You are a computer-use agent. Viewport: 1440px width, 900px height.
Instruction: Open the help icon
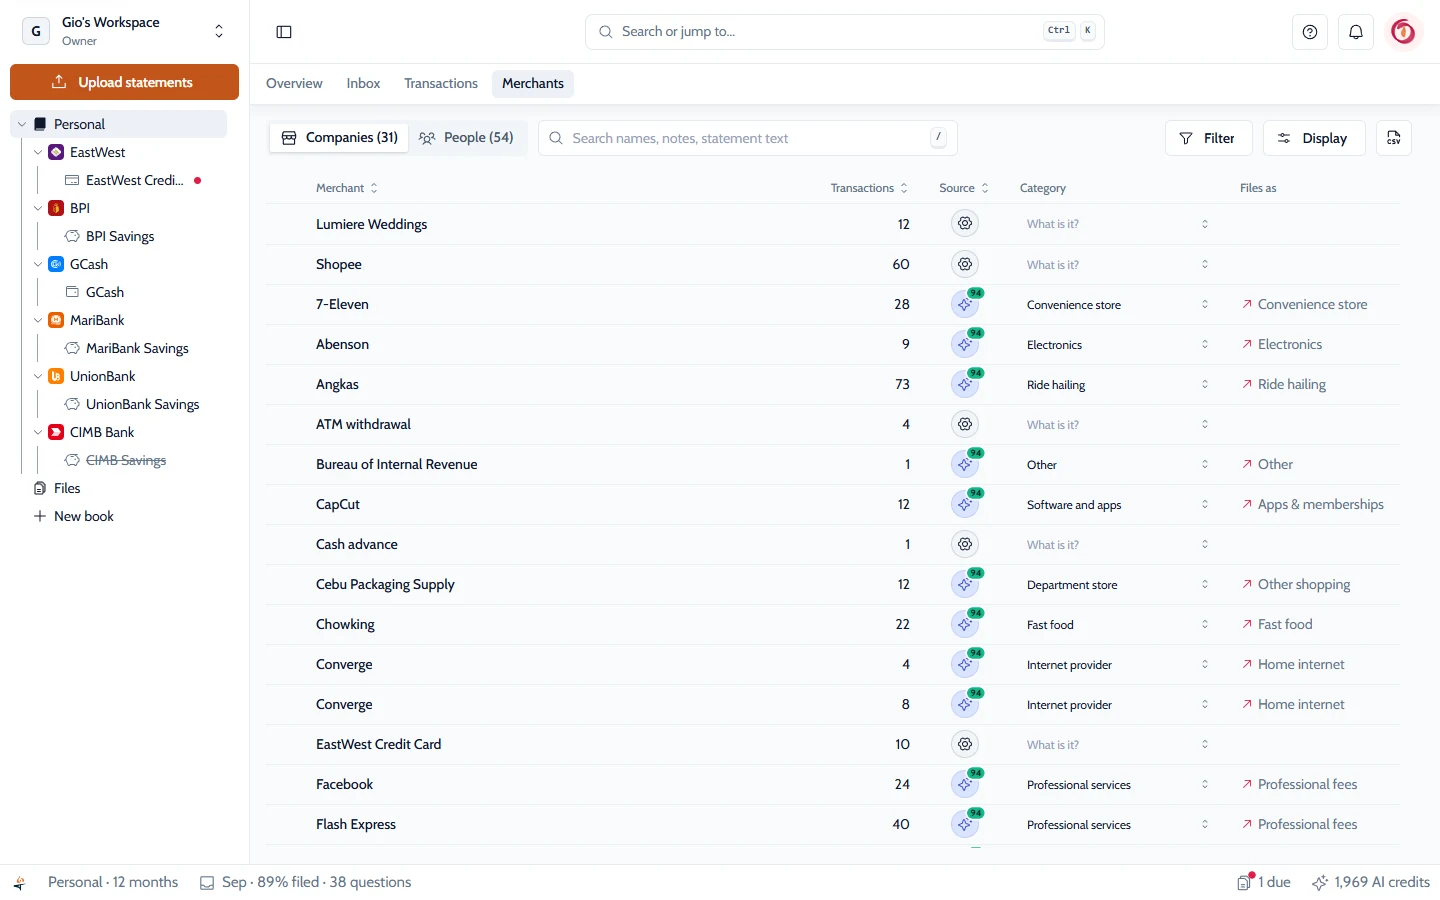(1310, 32)
